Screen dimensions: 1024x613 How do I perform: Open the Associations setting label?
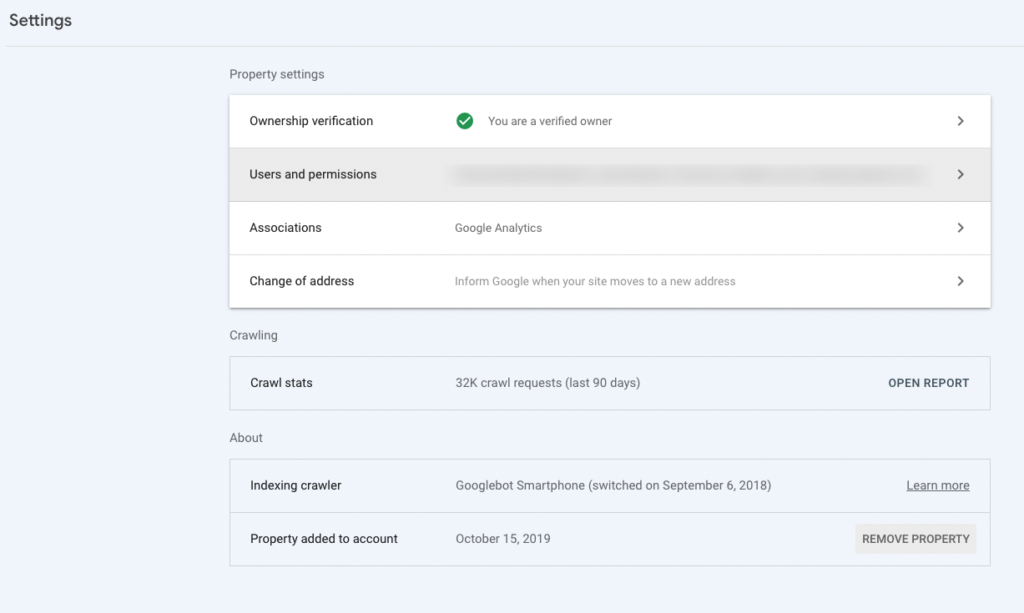point(285,228)
